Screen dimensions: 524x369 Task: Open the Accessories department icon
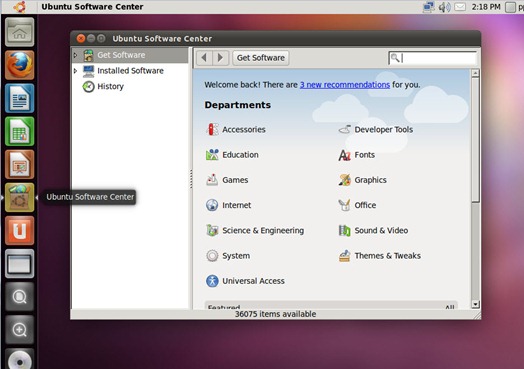[212, 129]
